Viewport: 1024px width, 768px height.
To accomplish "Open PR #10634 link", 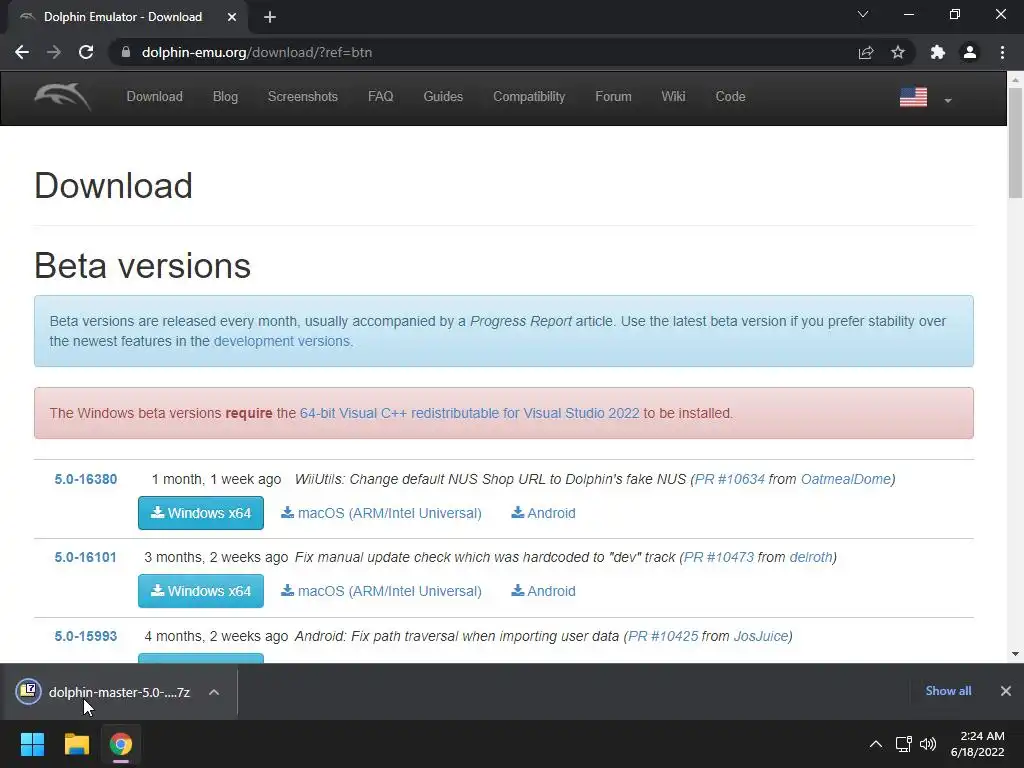I will pos(729,479).
